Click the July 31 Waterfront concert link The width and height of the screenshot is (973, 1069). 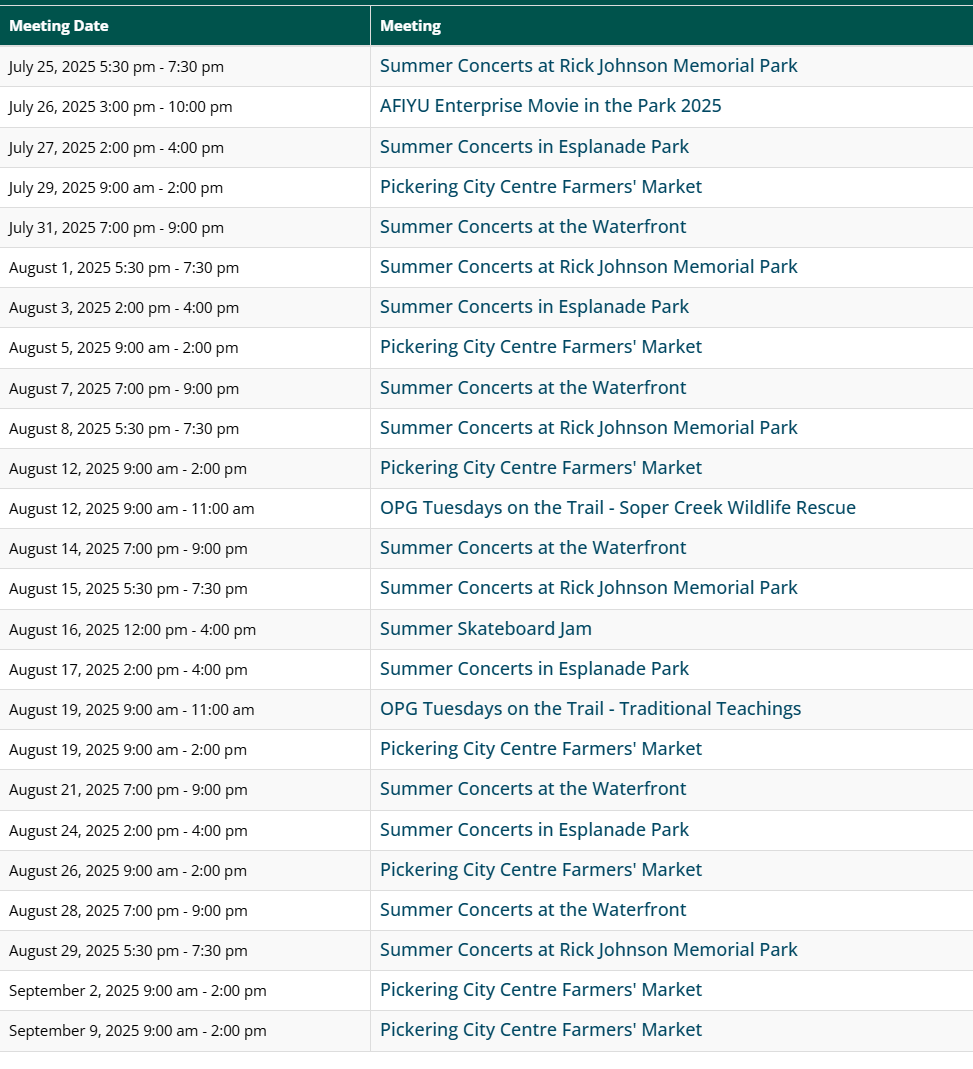pos(532,227)
